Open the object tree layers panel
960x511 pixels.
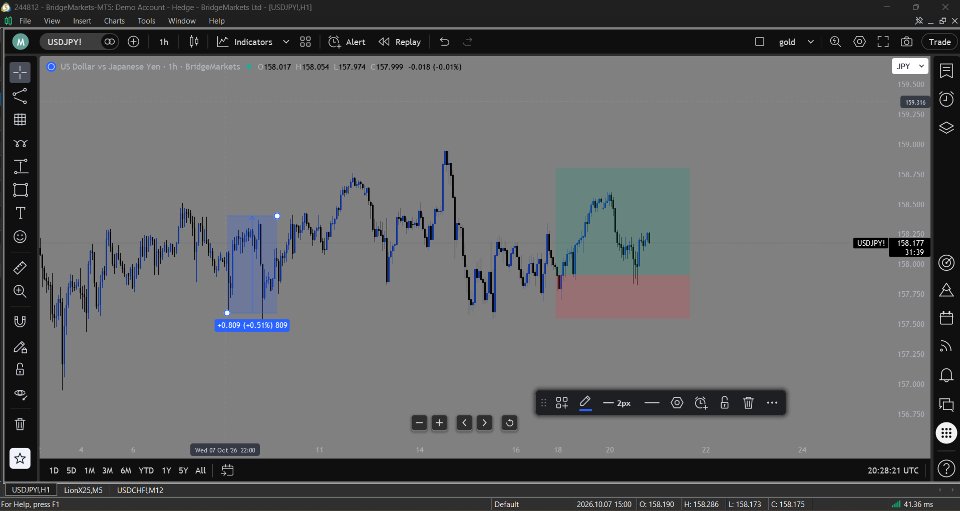pos(947,127)
